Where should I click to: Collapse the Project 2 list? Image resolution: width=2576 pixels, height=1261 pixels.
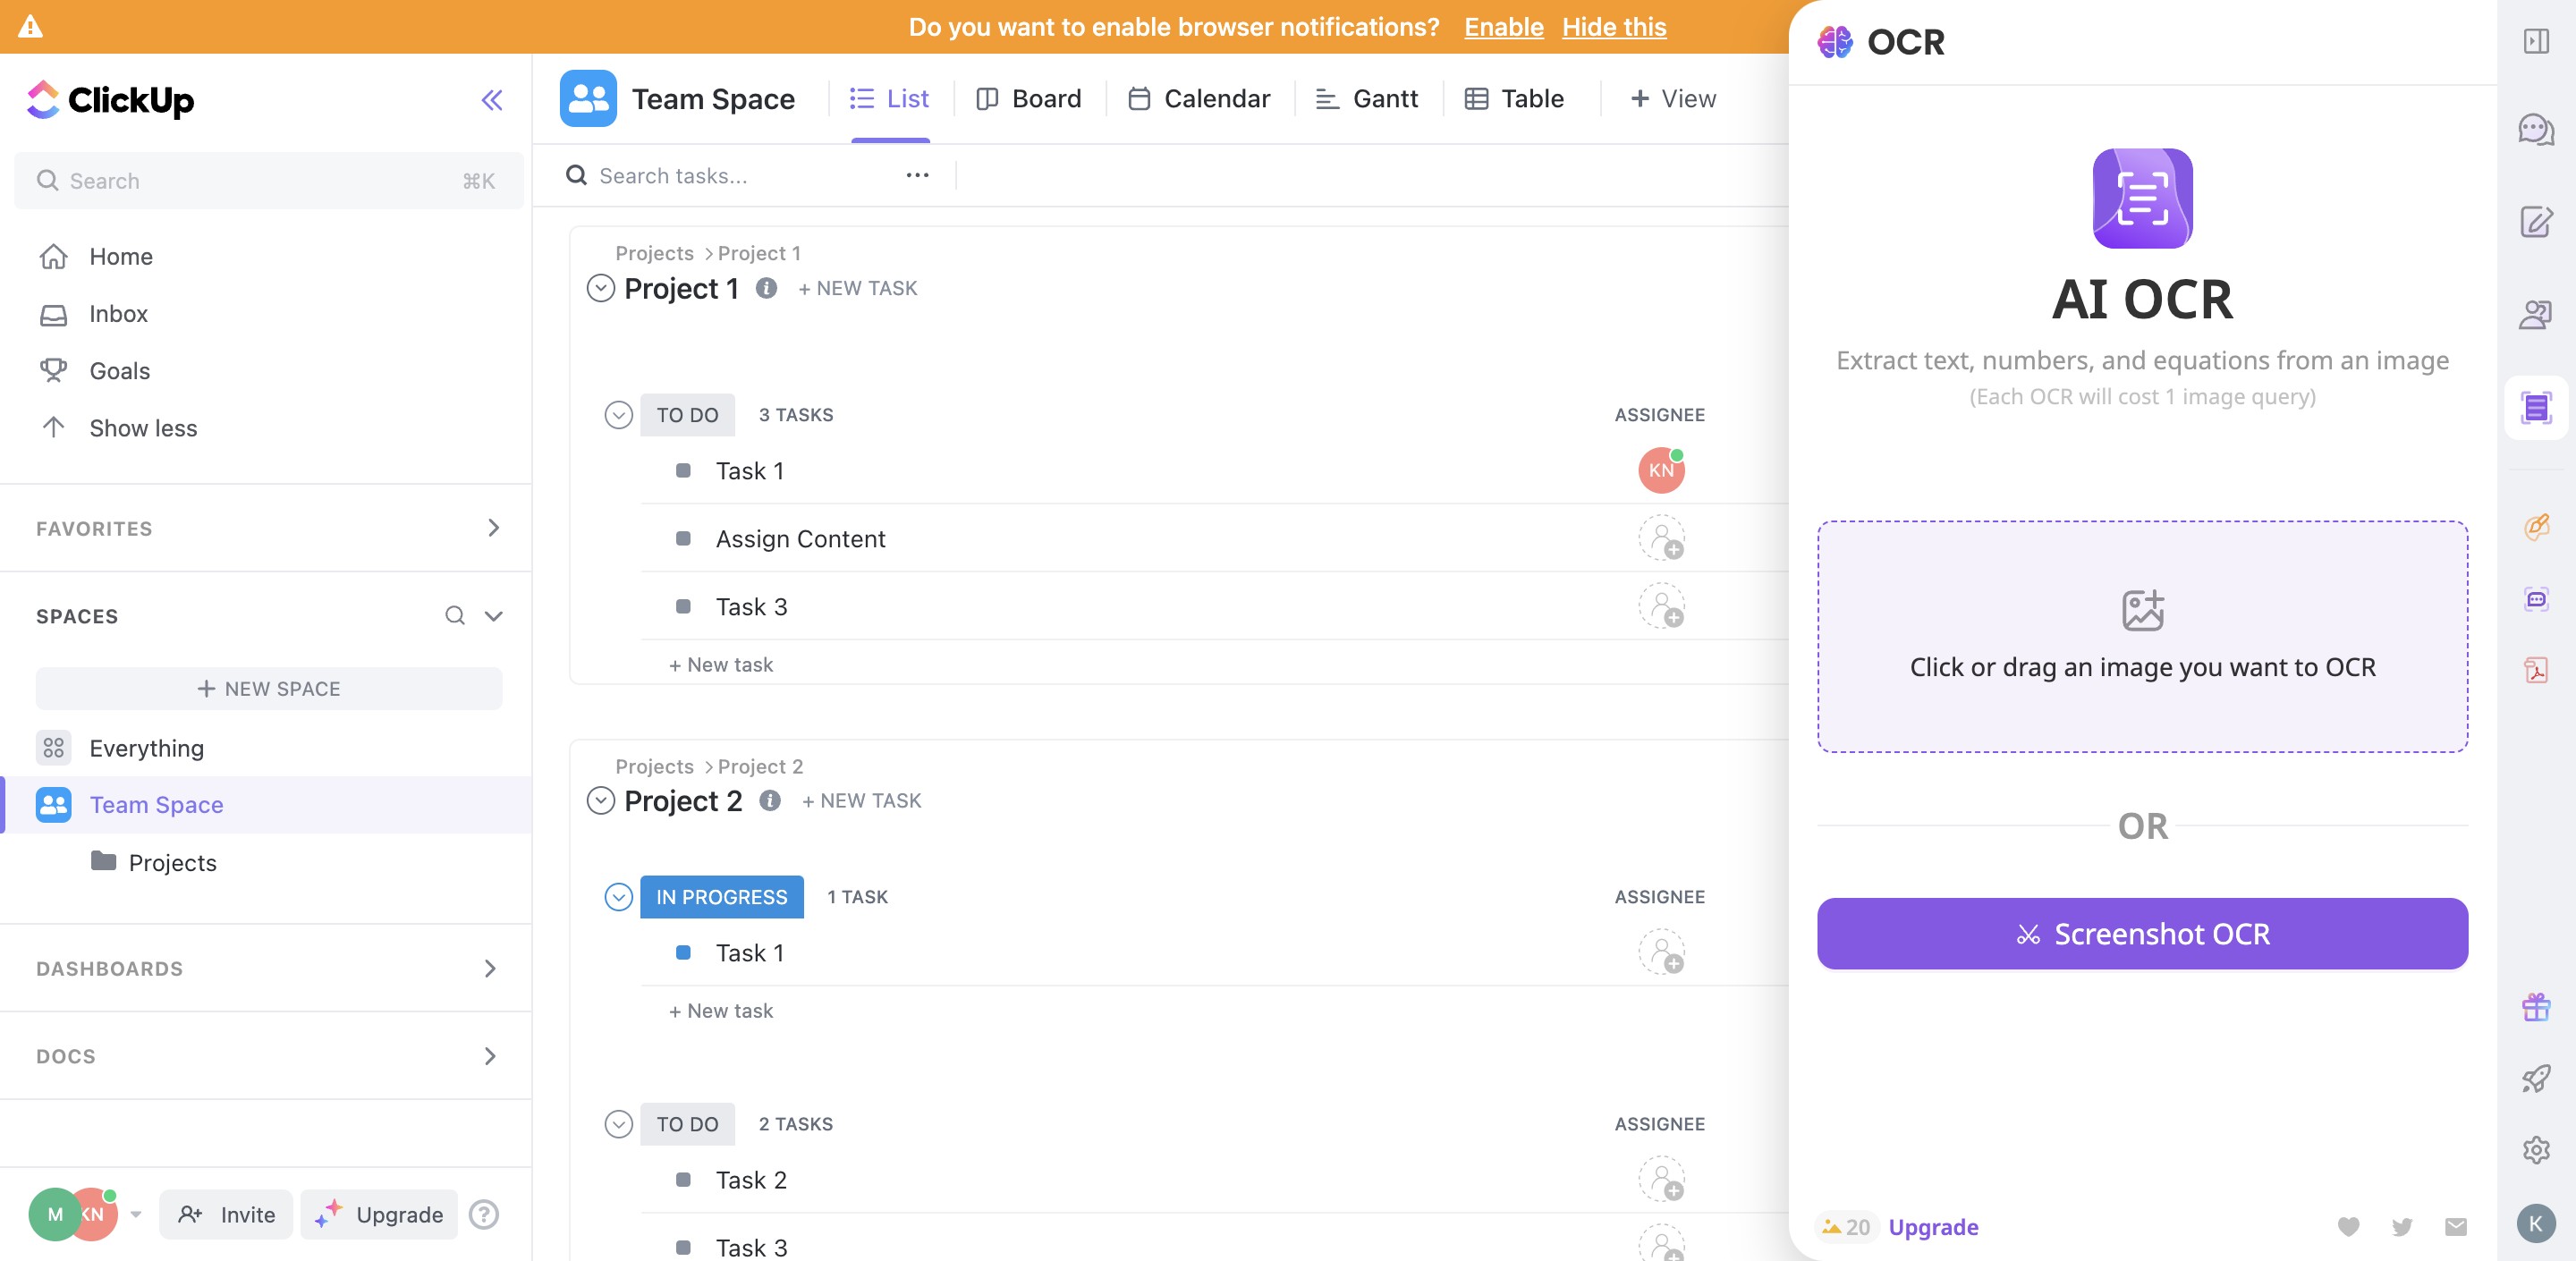(x=600, y=801)
